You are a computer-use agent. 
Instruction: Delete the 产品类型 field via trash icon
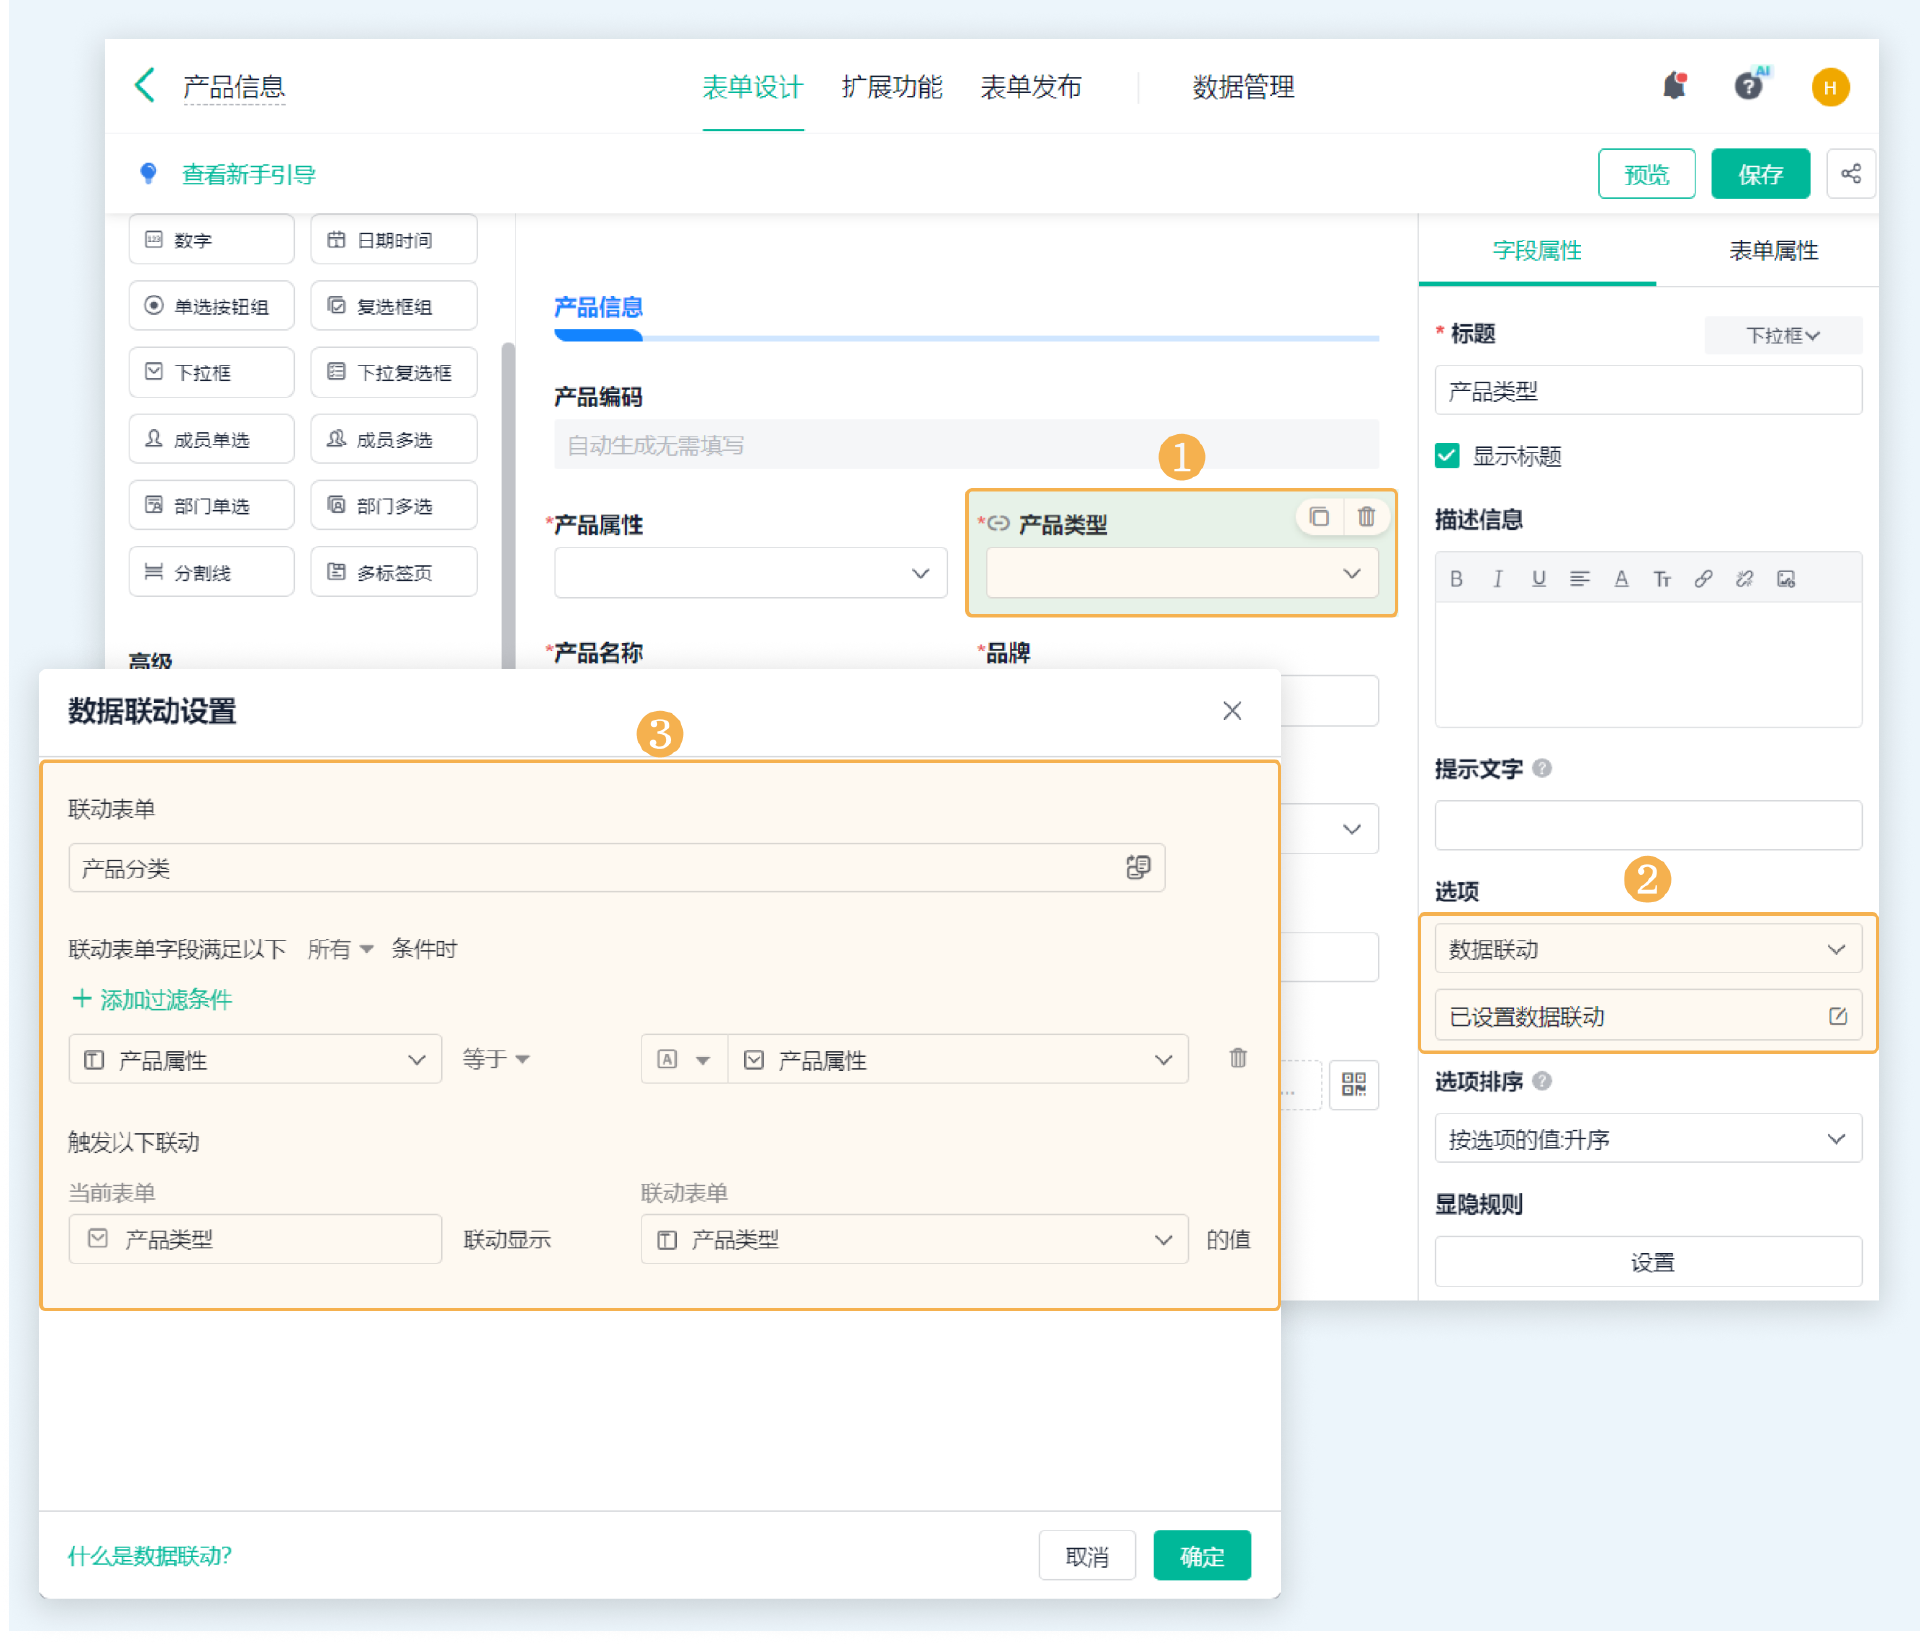pos(1366,517)
